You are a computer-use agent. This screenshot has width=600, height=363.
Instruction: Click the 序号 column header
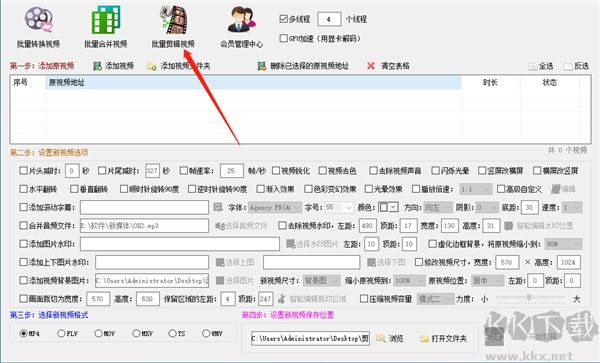(x=27, y=82)
